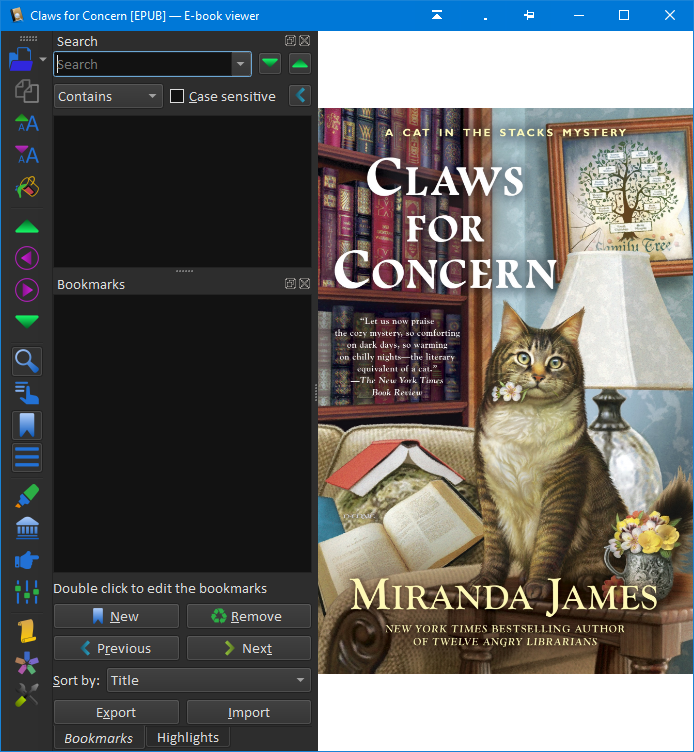Screen dimensions: 694x752
Task: Close the Search panel
Action: click(305, 41)
